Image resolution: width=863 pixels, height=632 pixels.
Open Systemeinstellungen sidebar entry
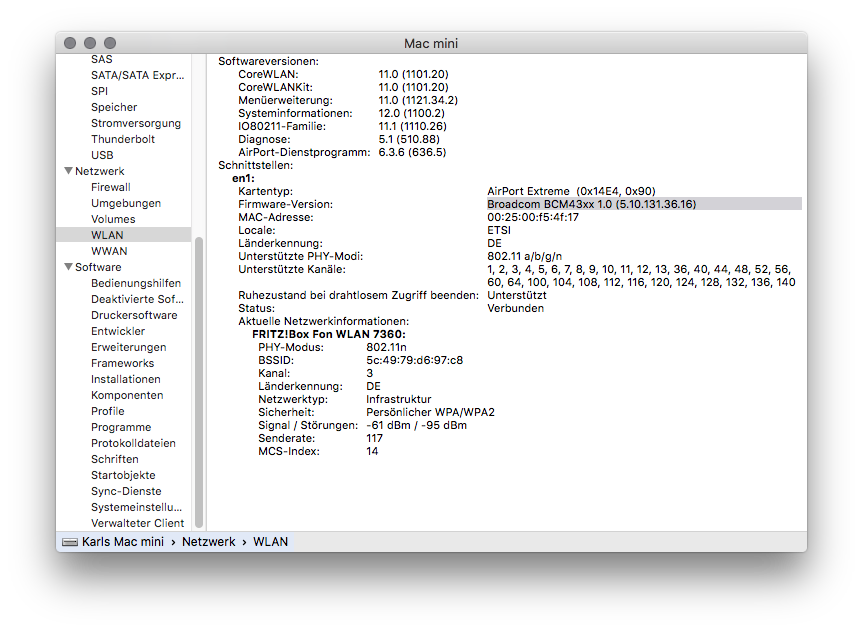(136, 506)
